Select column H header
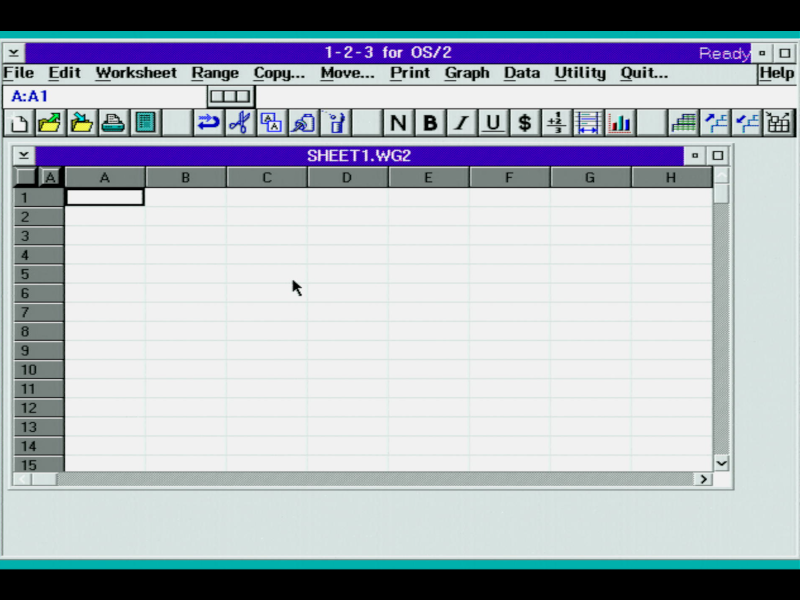 click(671, 178)
